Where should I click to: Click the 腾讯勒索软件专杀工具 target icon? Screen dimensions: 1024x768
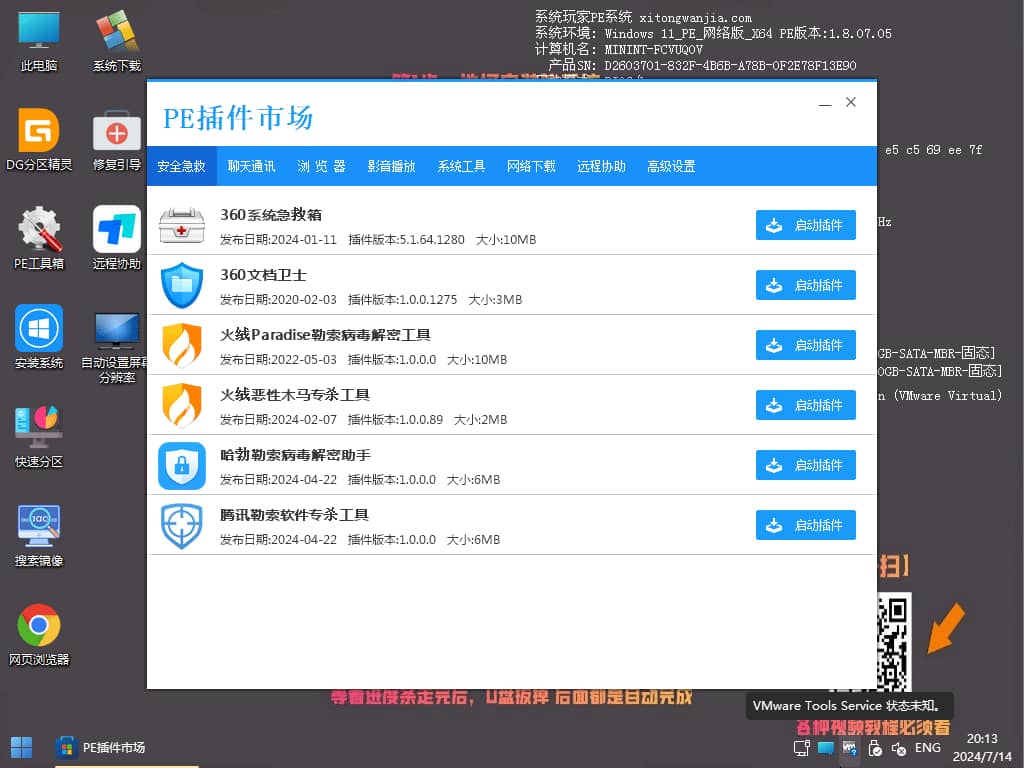pos(181,525)
